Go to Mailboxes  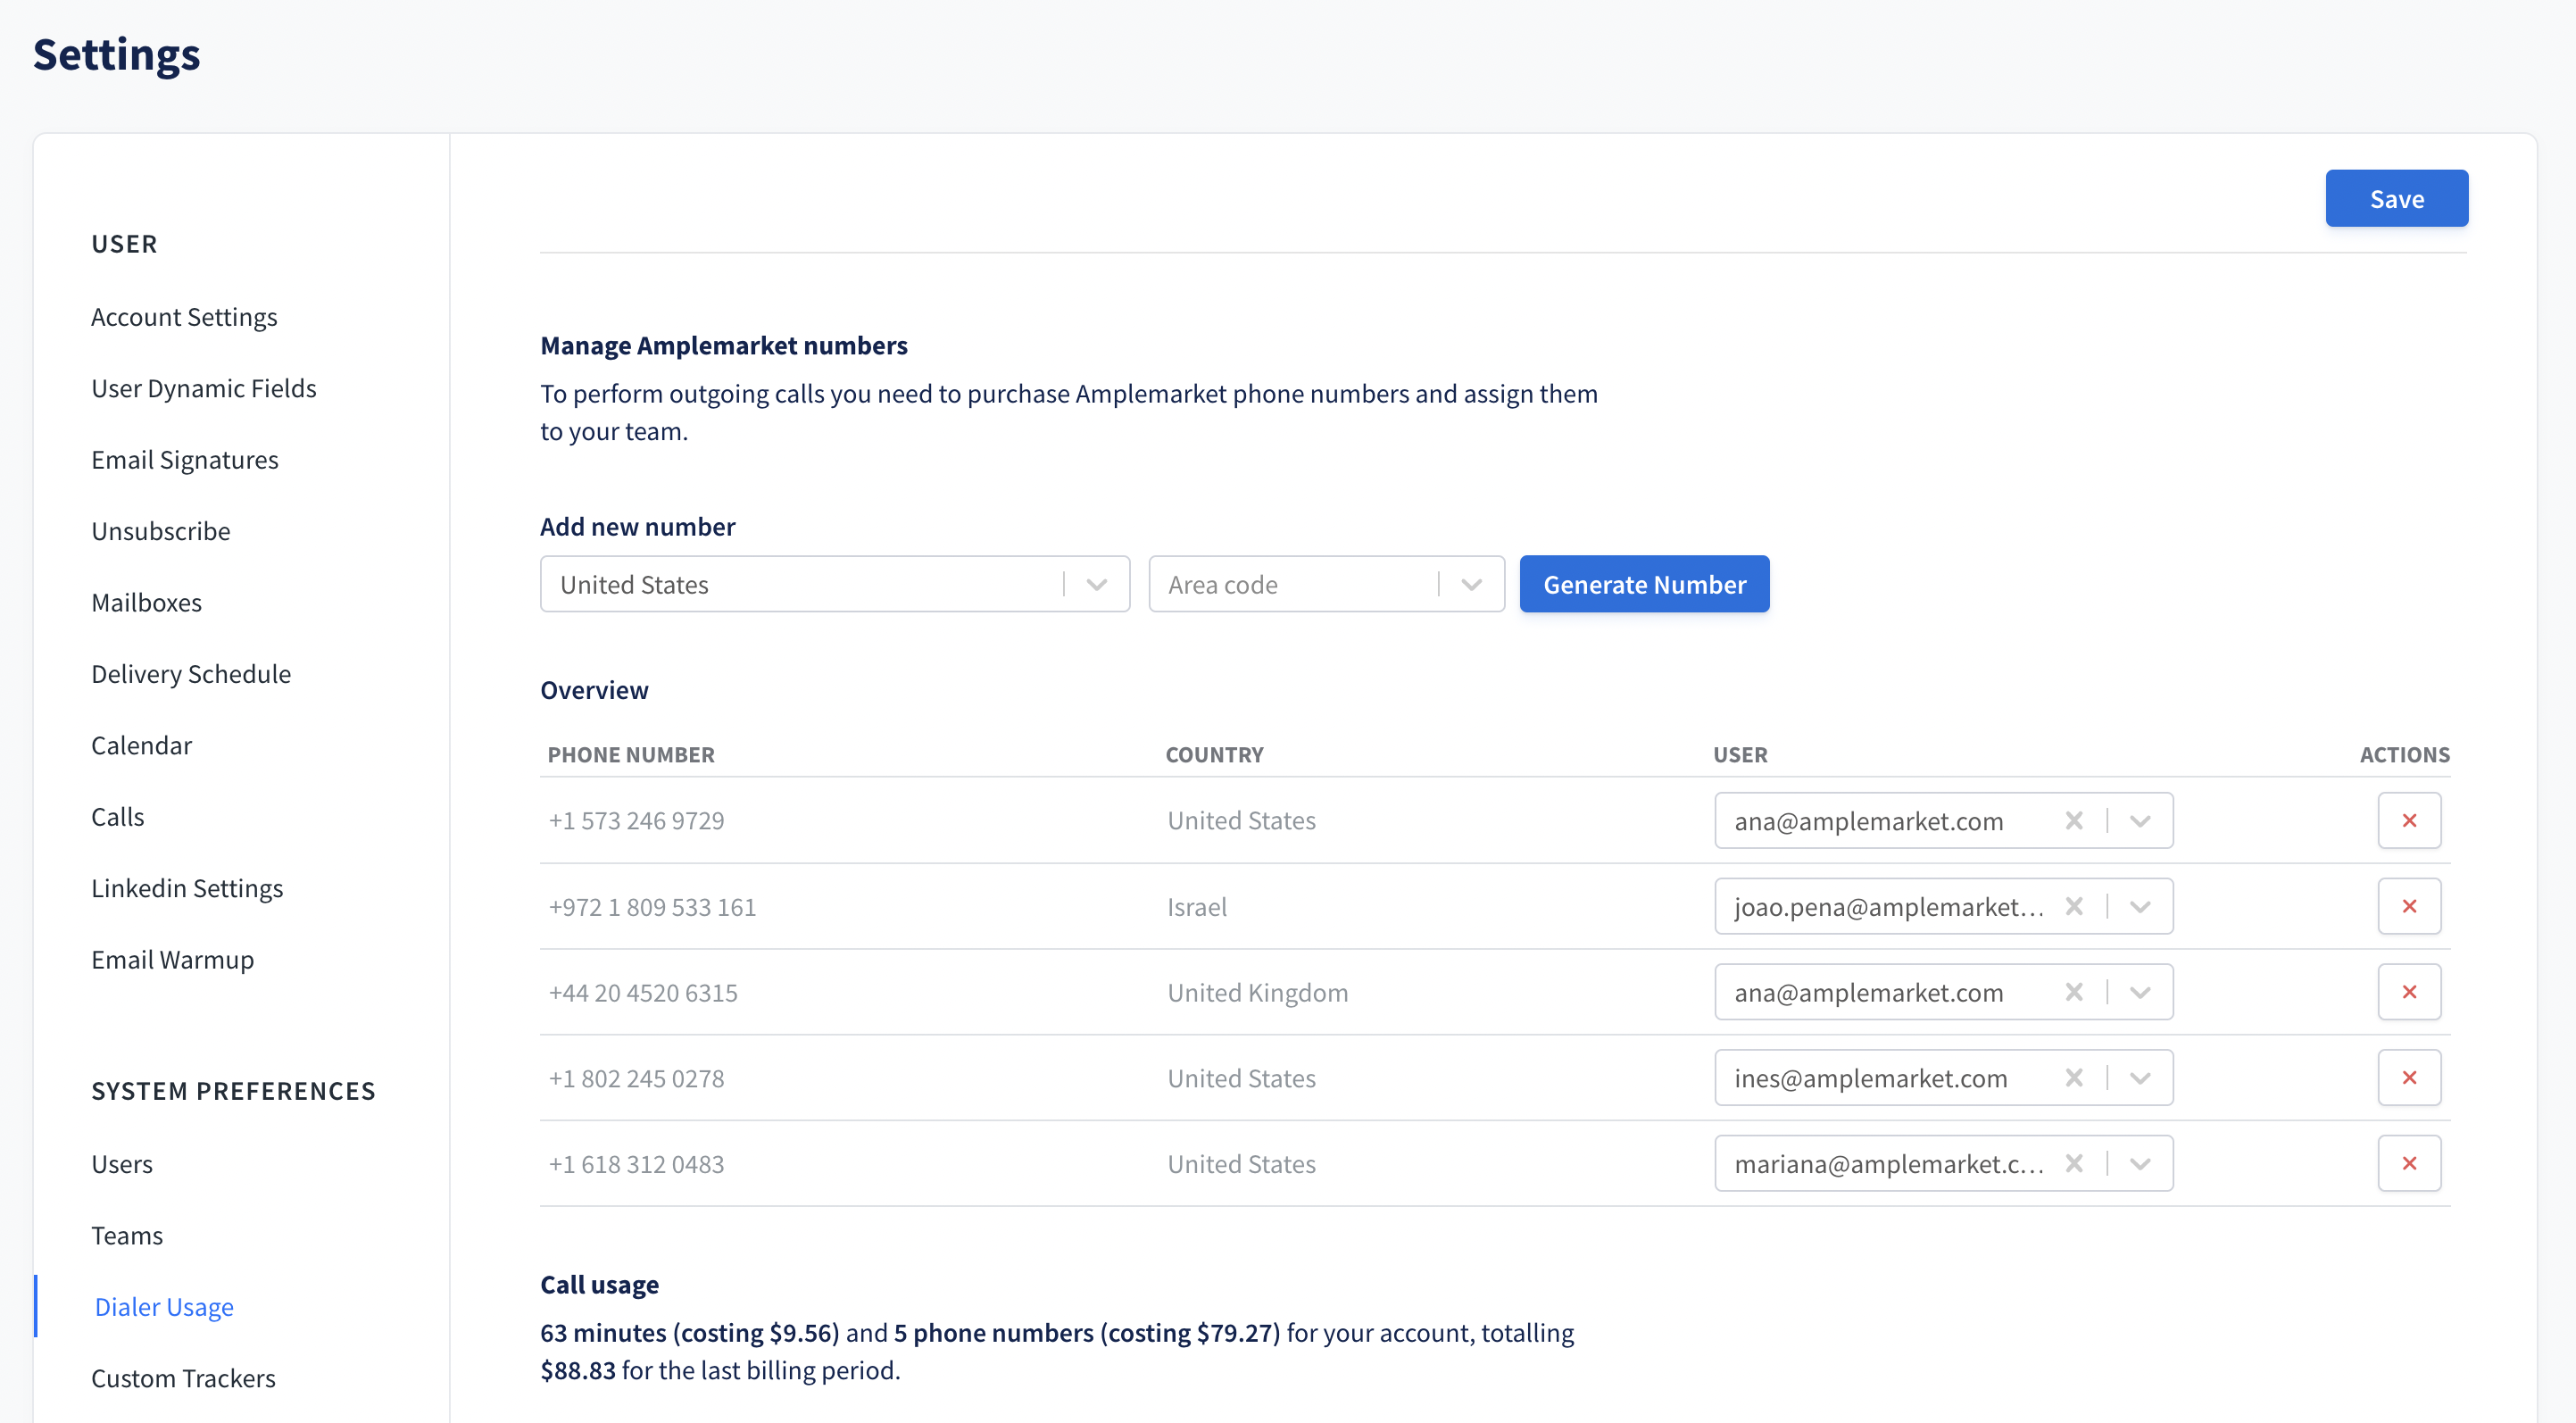147,603
